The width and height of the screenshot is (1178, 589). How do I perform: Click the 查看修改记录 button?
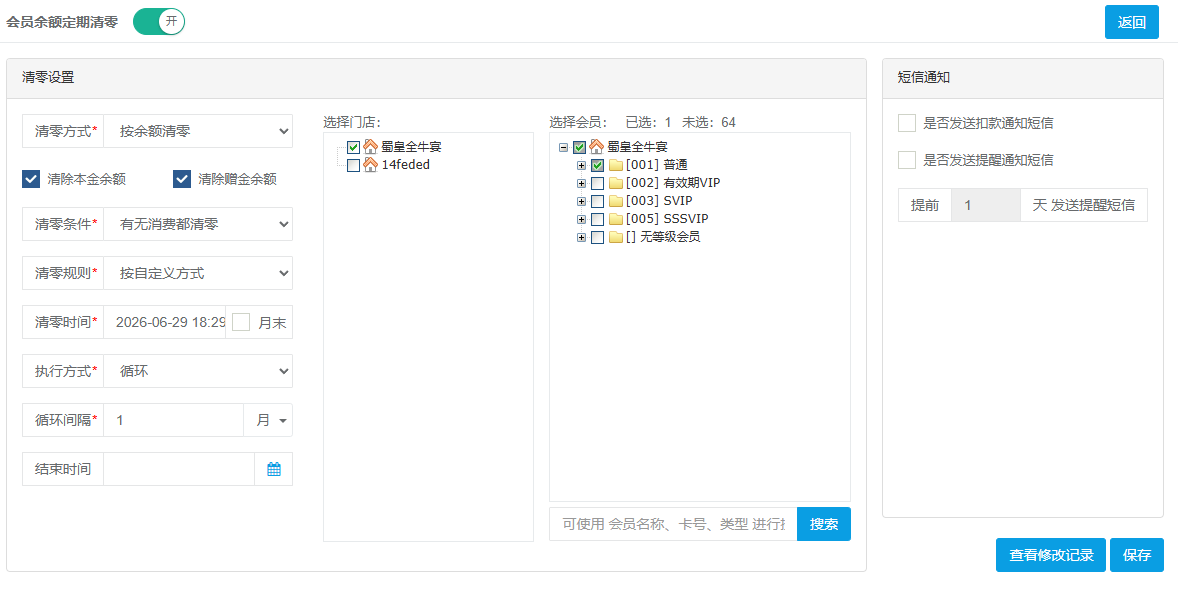[x=1050, y=555]
